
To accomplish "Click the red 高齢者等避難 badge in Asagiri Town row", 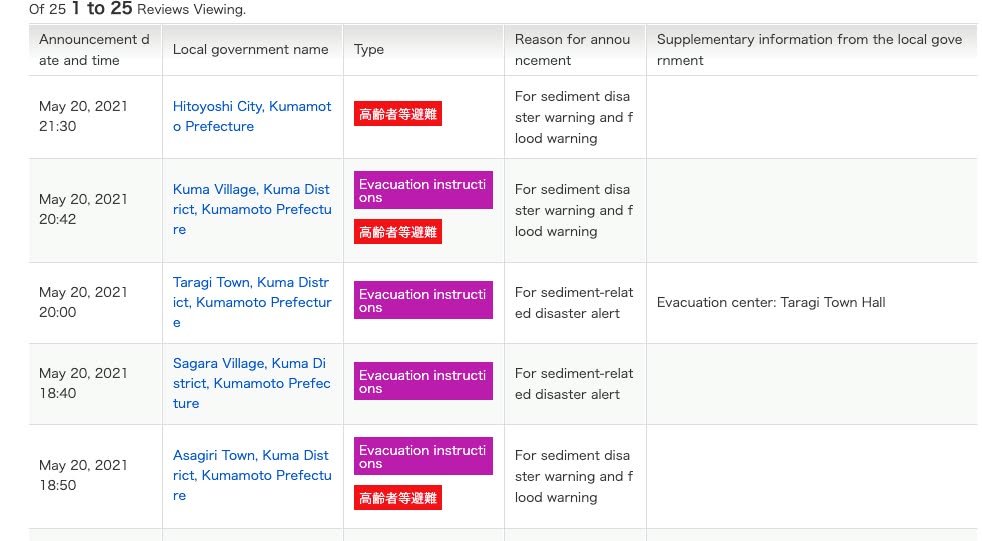I will pos(398,497).
